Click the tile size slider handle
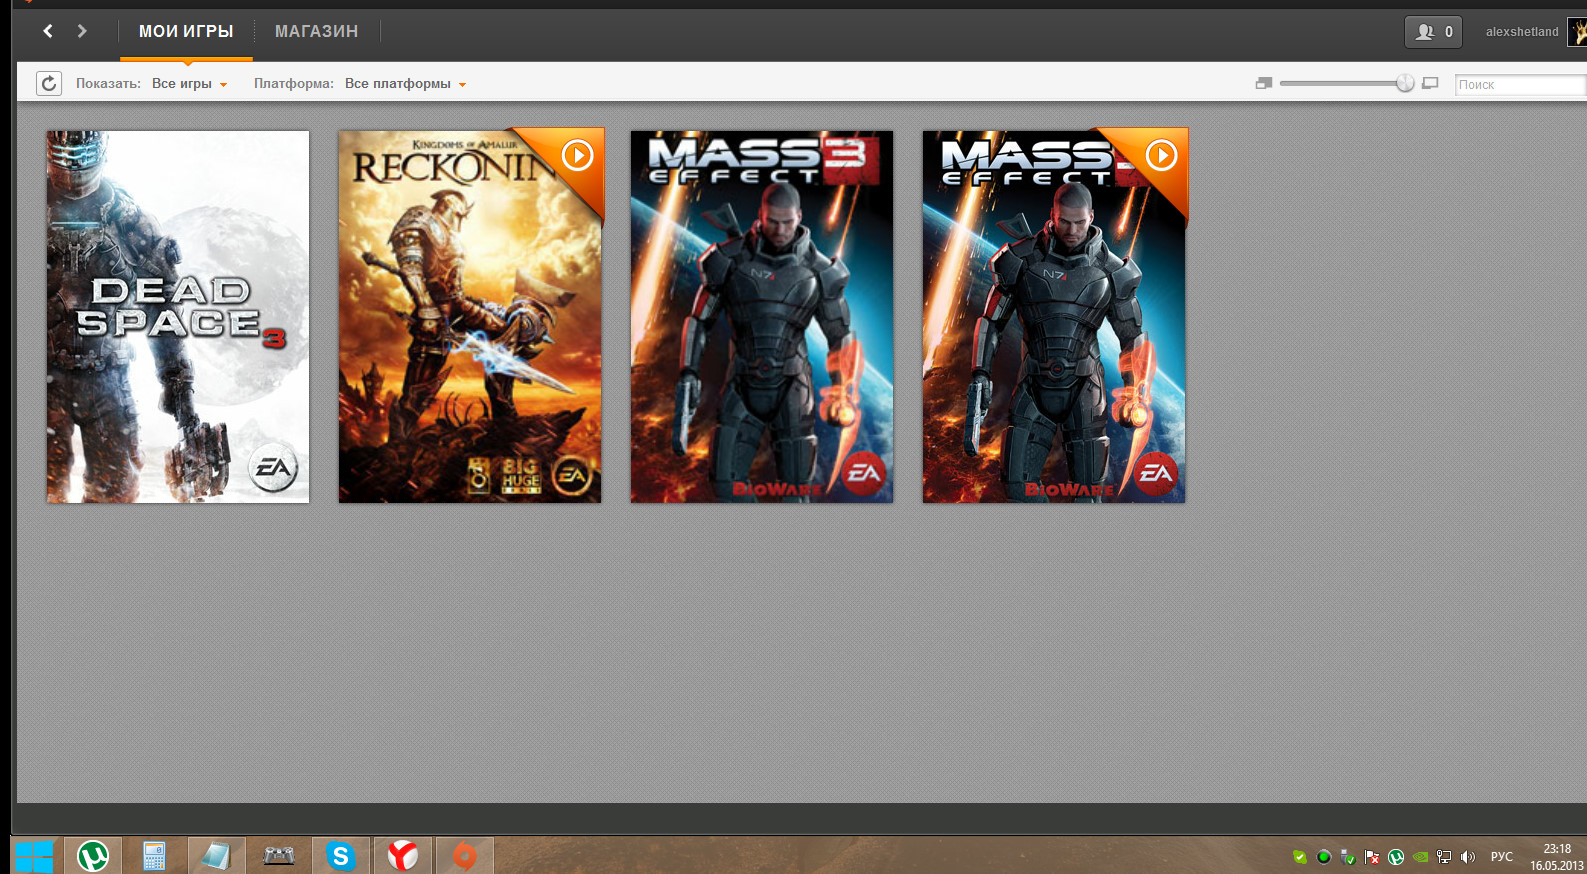The image size is (1587, 874). 1405,83
